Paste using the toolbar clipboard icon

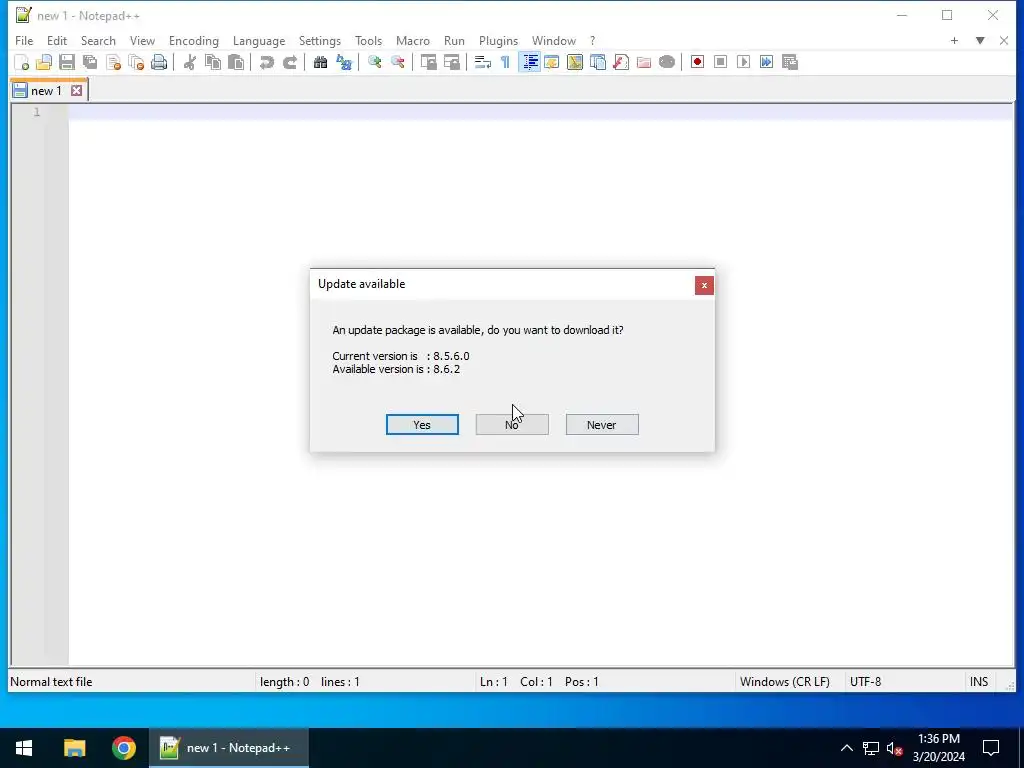pyautogui.click(x=236, y=62)
